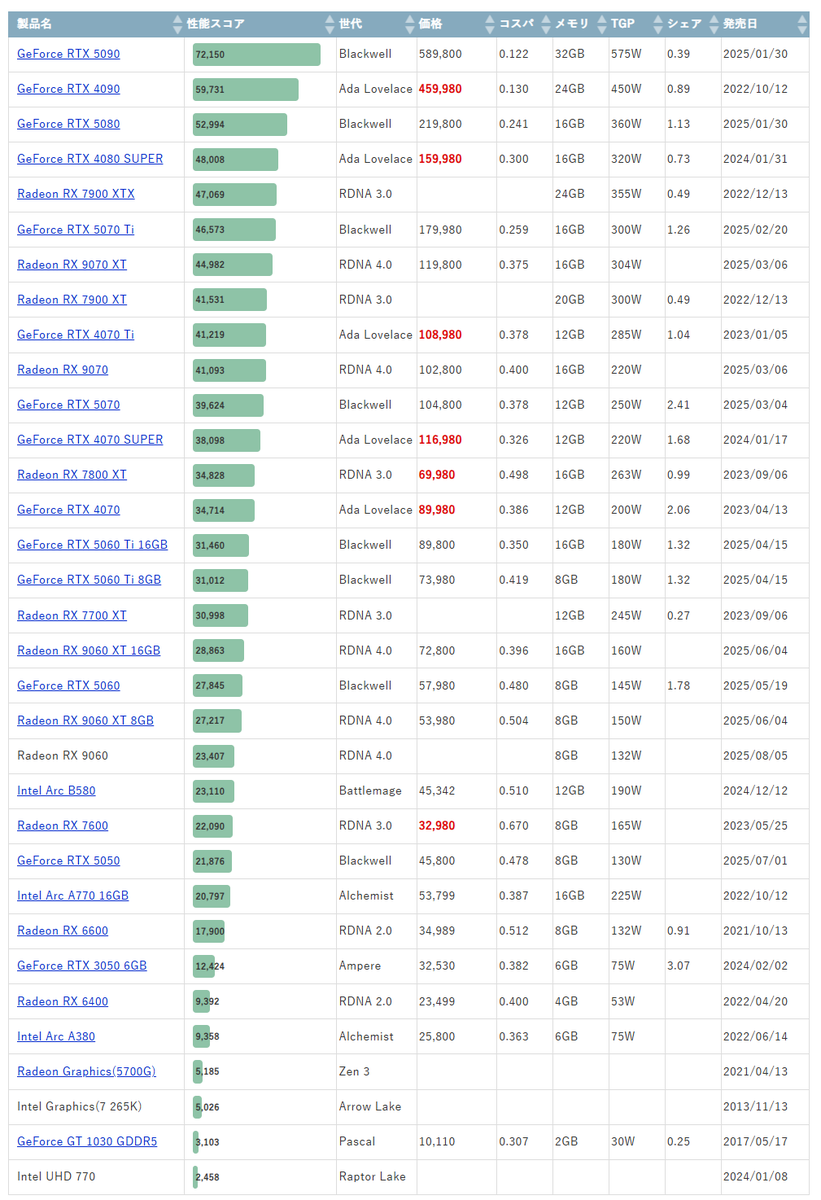Open the GeForce RTX 5050 link
Screen dimensions: 821x1200
68,861
